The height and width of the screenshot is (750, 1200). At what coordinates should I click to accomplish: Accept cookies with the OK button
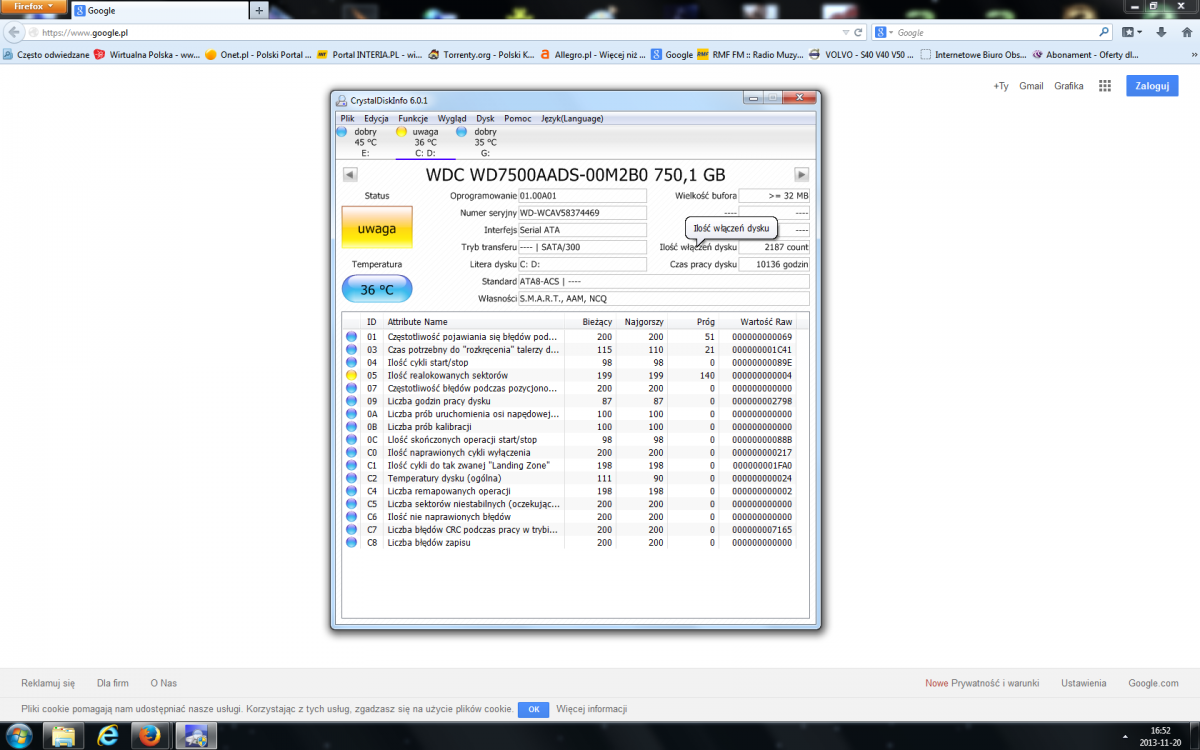tap(533, 709)
